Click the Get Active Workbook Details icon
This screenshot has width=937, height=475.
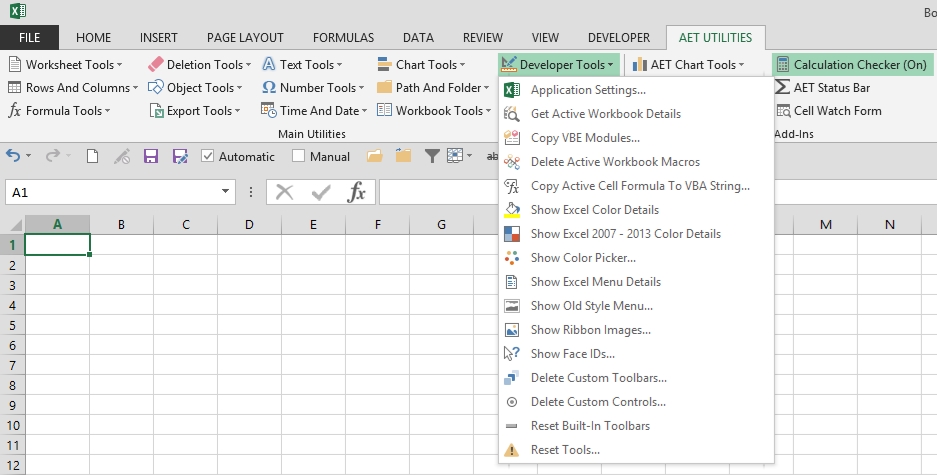[x=512, y=114]
